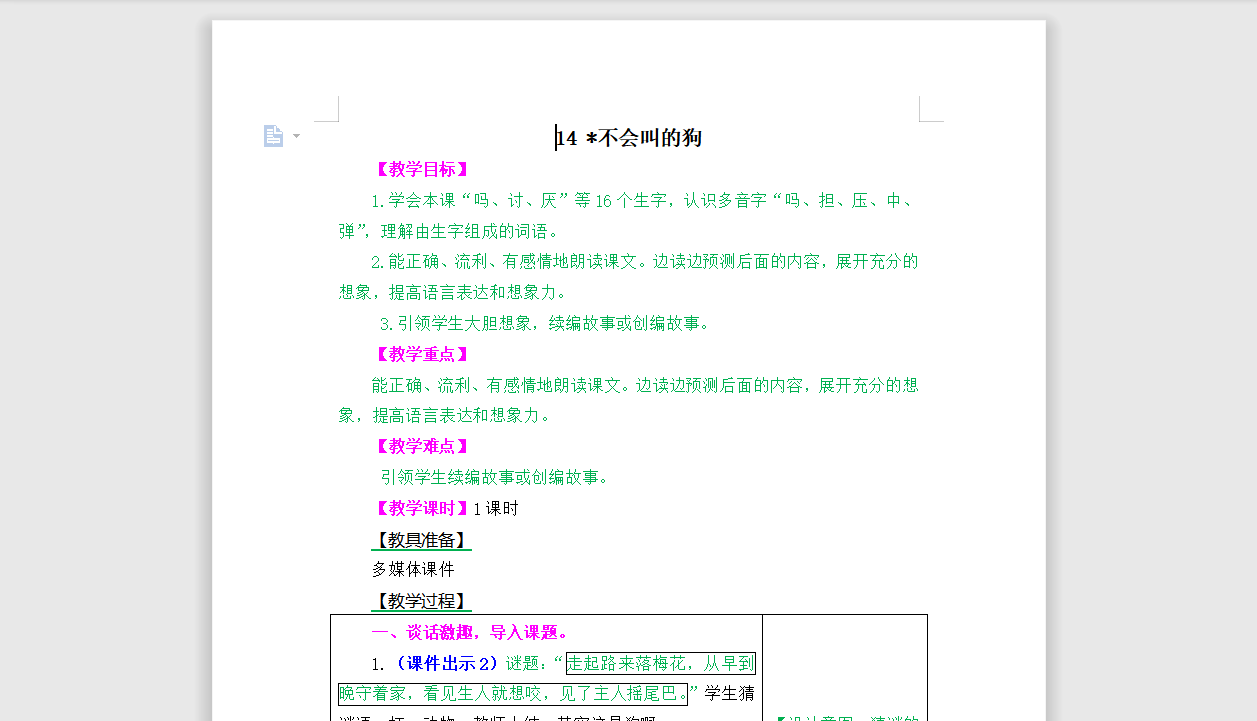The width and height of the screenshot is (1257, 721).
Task: Click the 【教学课时】 heading
Action: click(421, 508)
